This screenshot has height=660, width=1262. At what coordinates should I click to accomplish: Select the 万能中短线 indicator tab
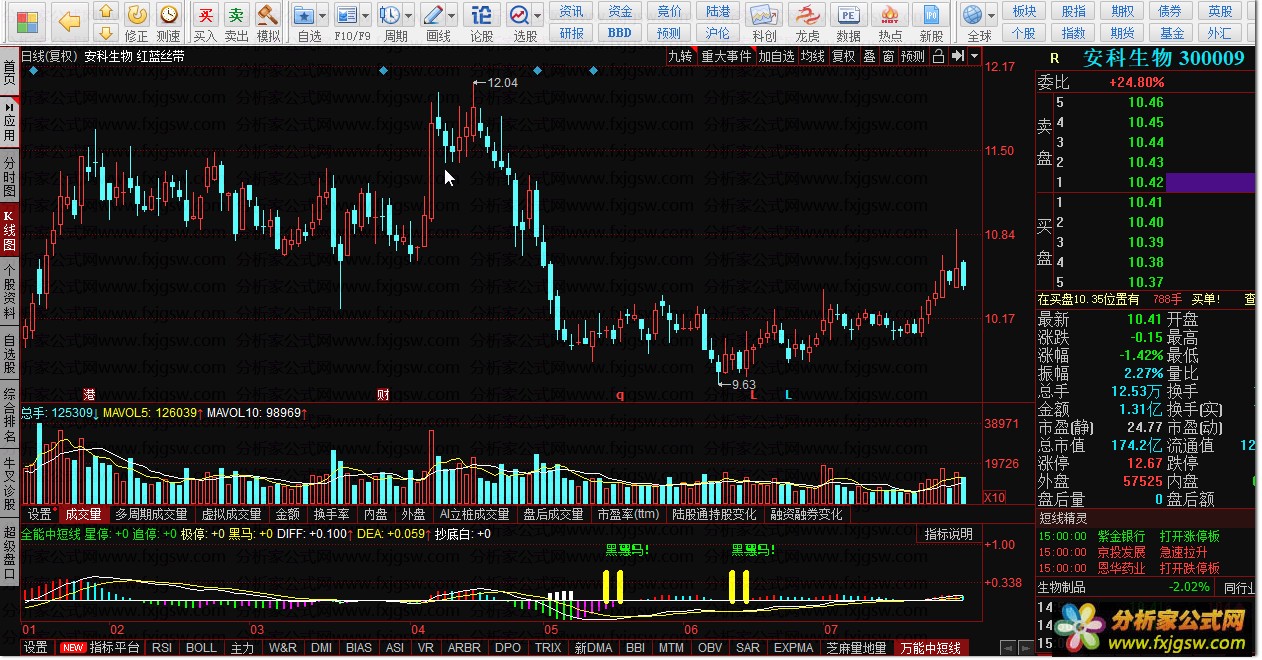coord(932,648)
